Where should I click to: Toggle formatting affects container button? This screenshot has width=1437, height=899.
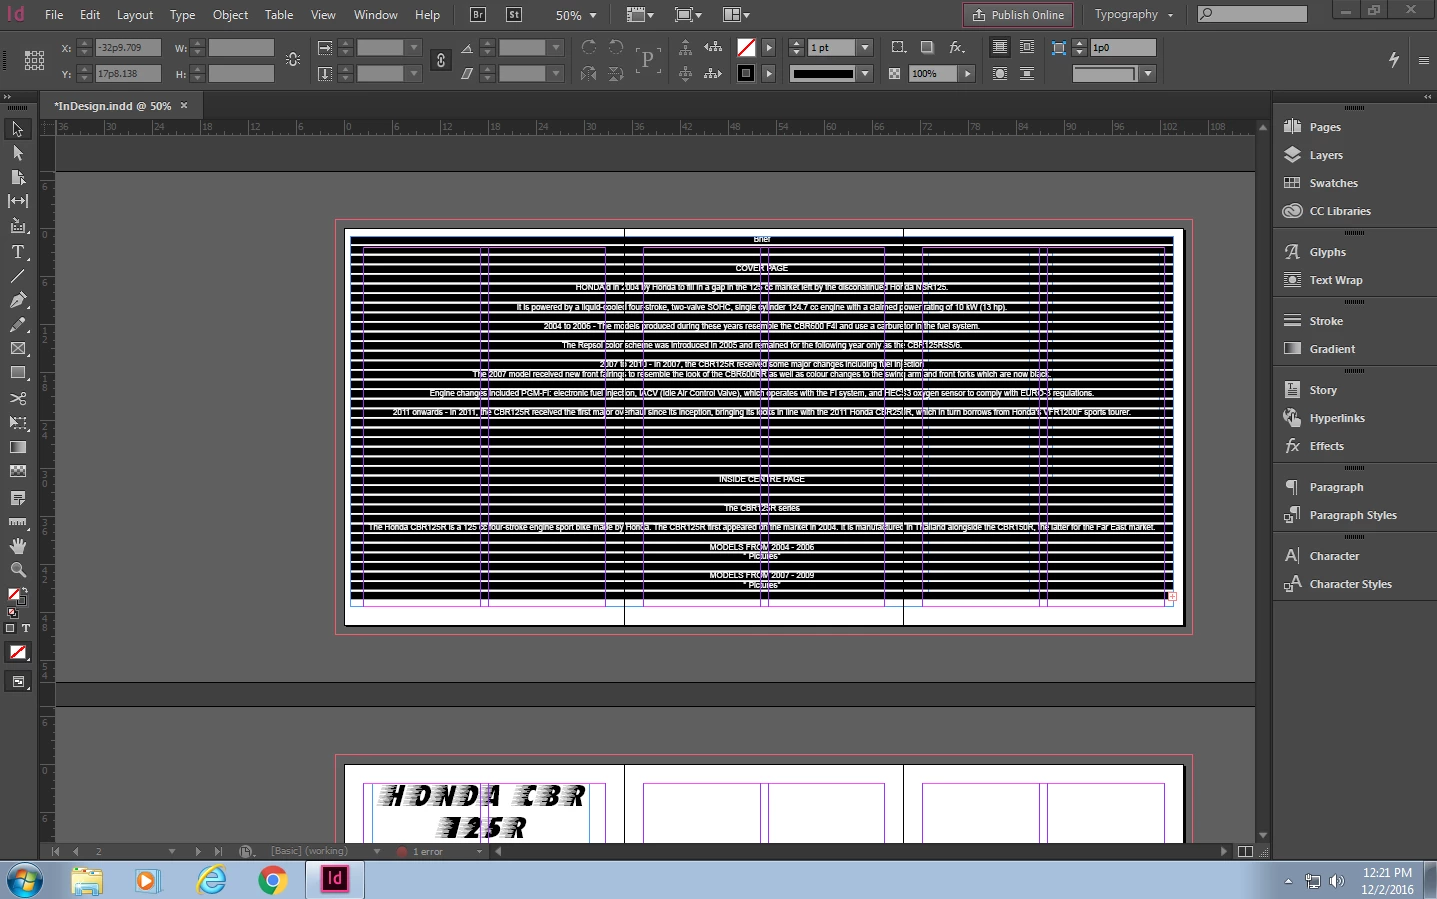[x=10, y=629]
